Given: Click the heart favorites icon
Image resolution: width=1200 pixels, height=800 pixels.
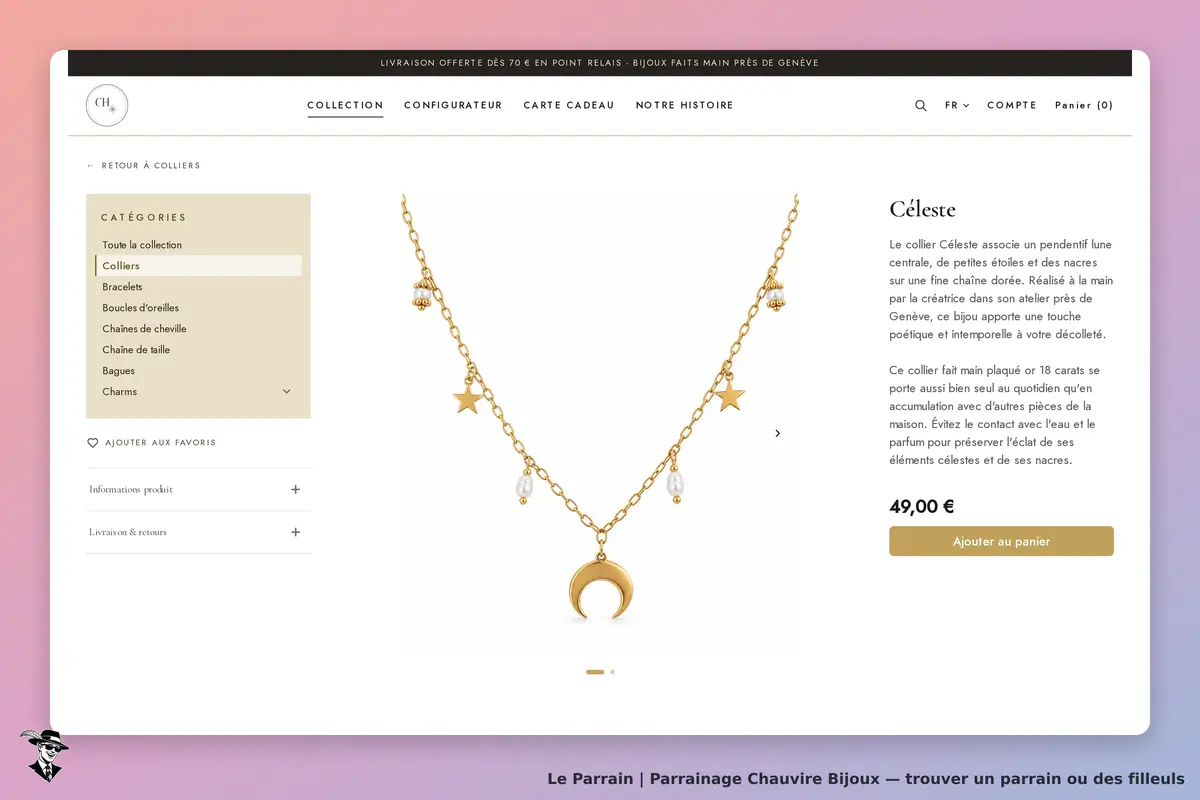Looking at the screenshot, I should pyautogui.click(x=93, y=443).
